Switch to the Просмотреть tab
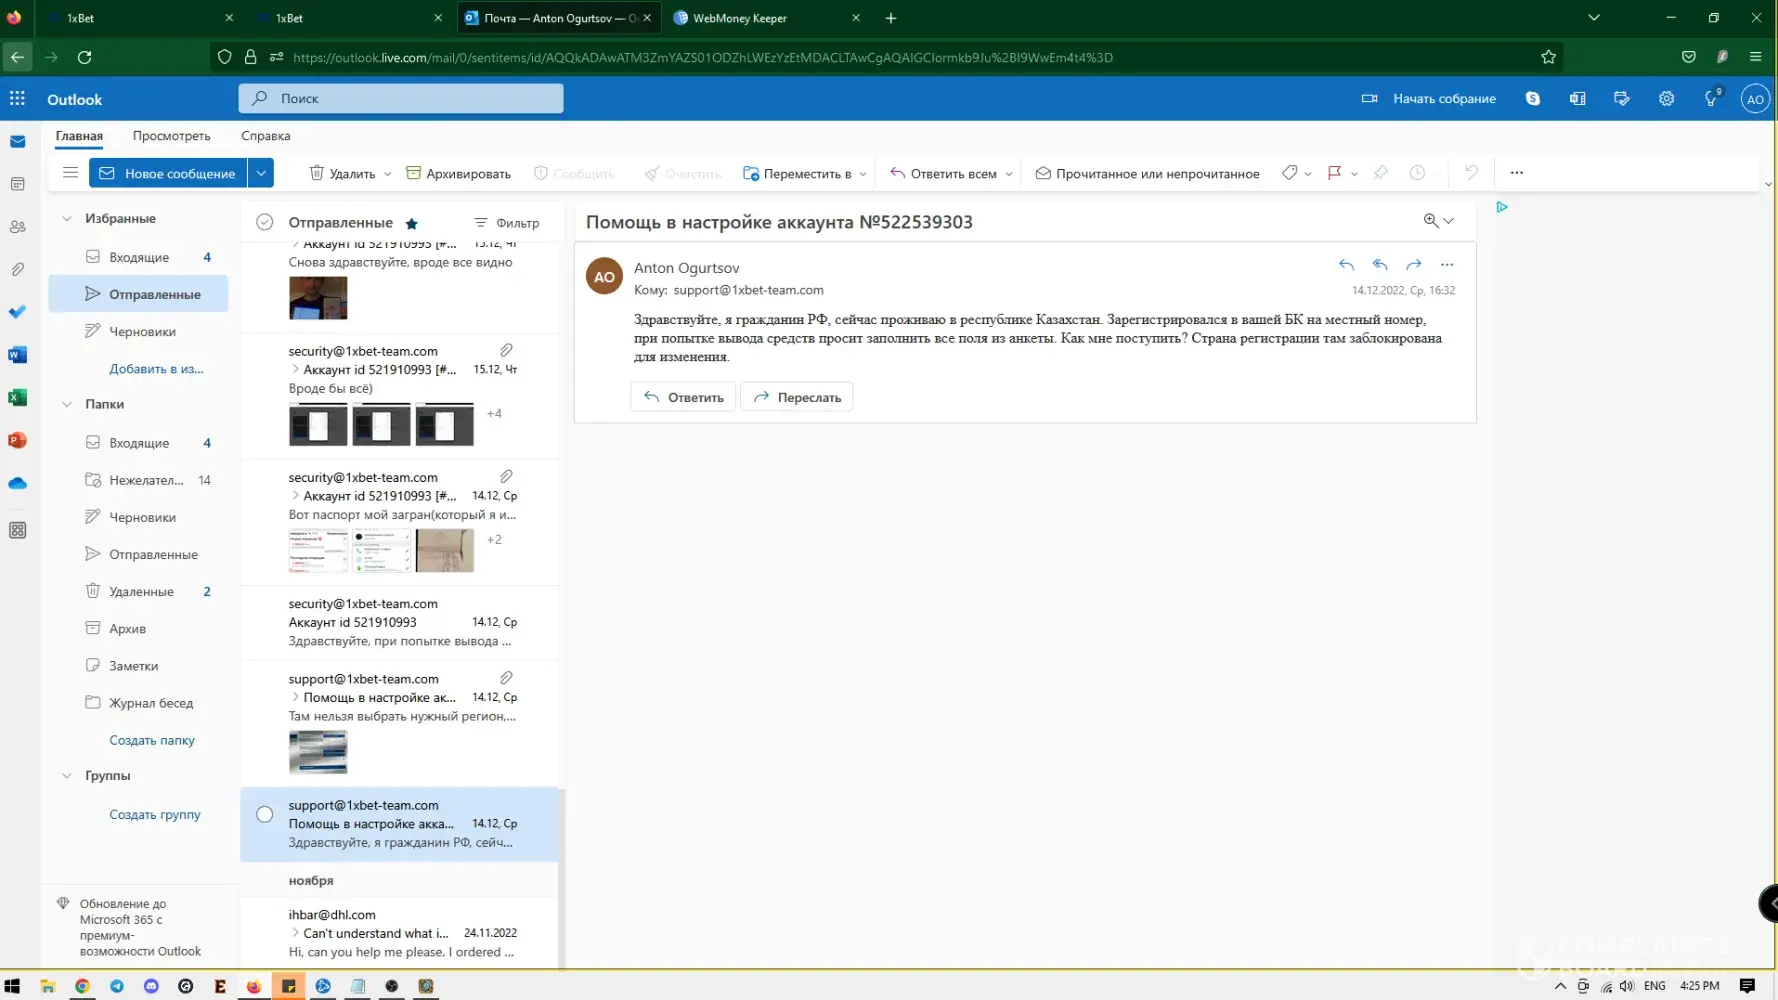Image resolution: width=1778 pixels, height=1000 pixels. coord(171,136)
